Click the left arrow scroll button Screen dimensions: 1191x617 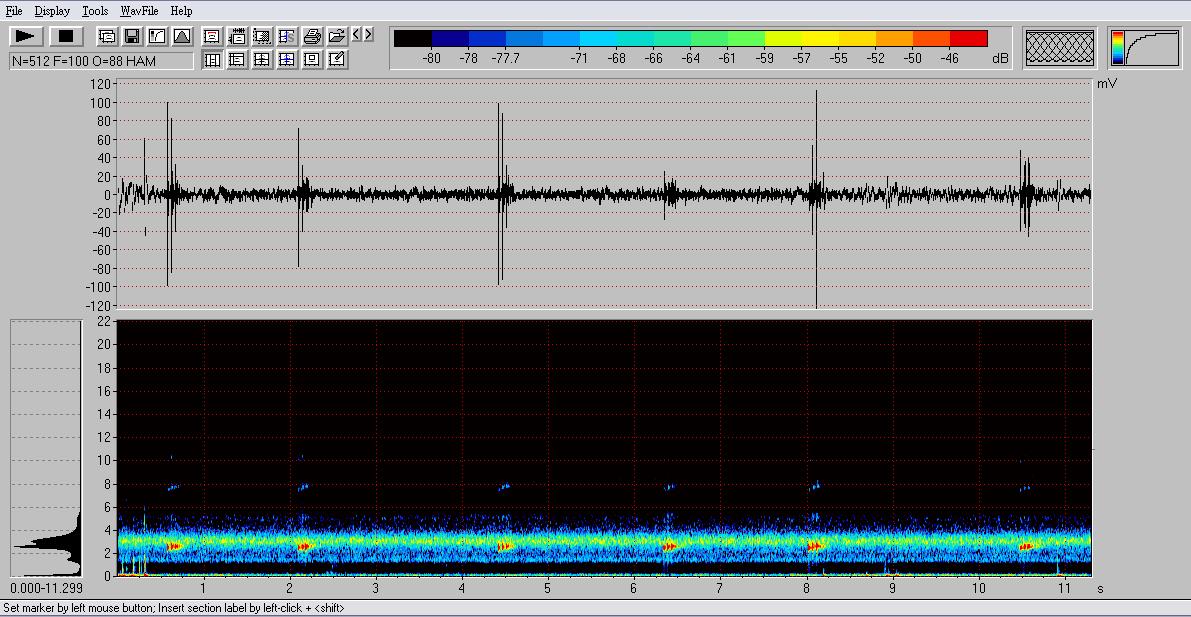pos(356,35)
